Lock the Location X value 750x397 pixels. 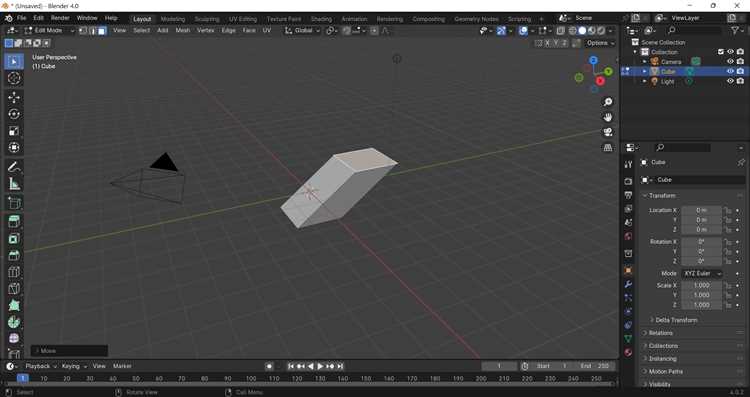(728, 210)
